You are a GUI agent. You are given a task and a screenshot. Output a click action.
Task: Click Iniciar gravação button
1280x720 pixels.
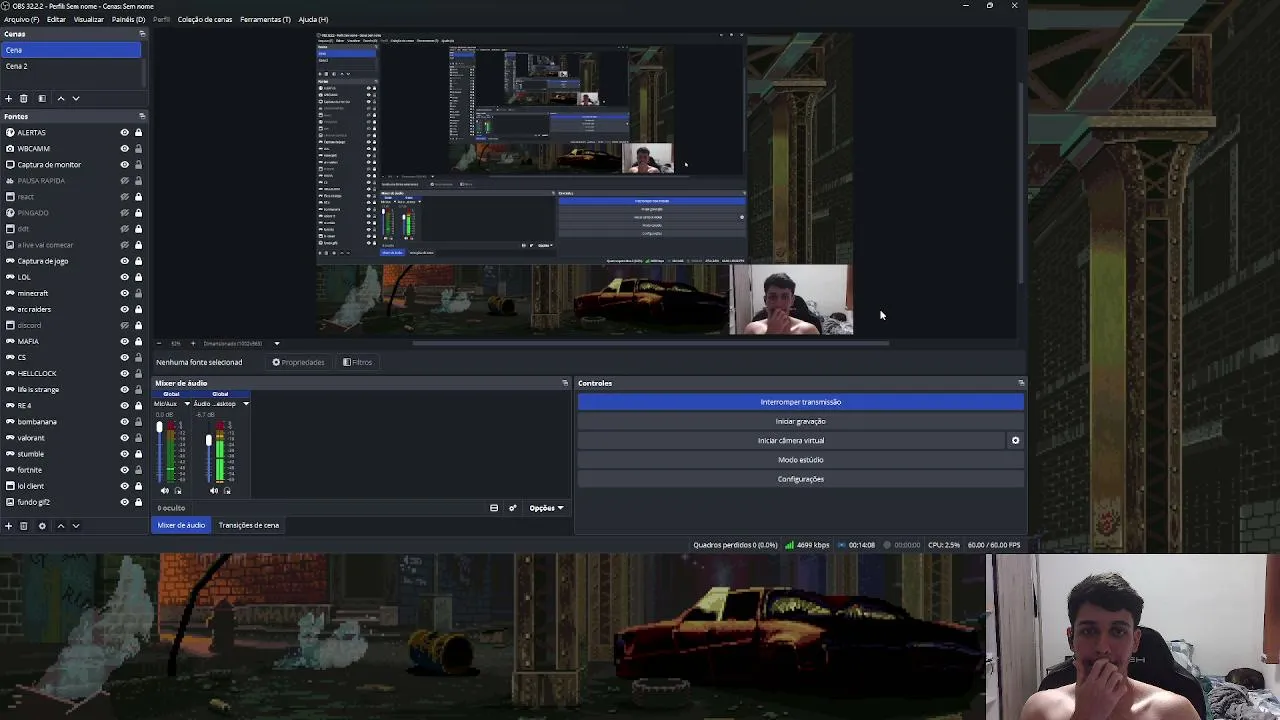[x=801, y=421]
